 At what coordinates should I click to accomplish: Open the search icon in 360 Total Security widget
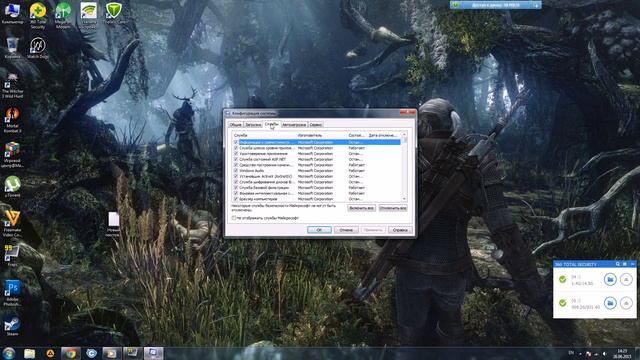point(618,264)
